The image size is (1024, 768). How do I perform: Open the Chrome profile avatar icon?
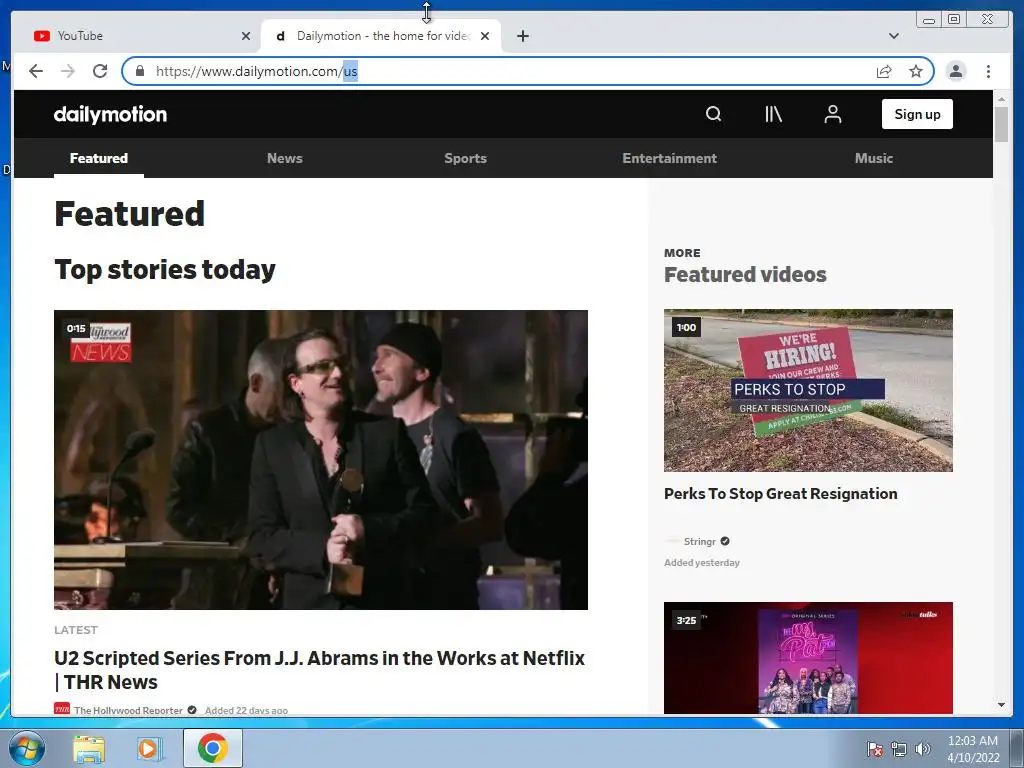[x=955, y=71]
